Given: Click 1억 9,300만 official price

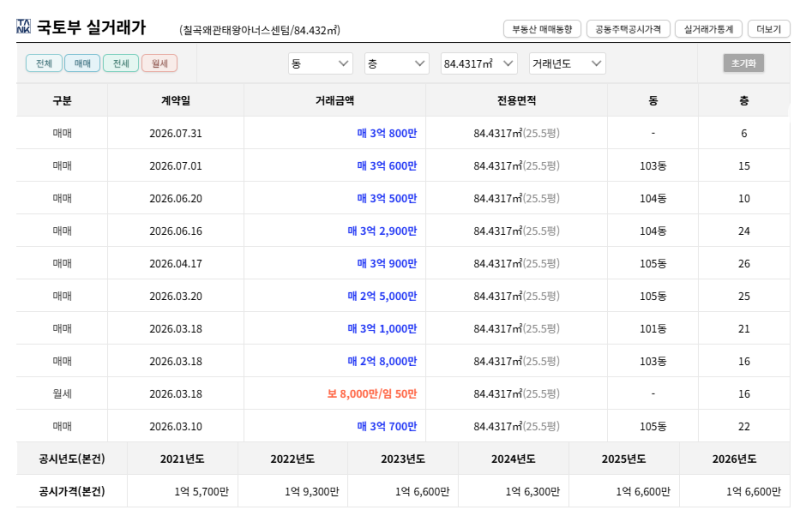Looking at the screenshot, I should point(312,492).
